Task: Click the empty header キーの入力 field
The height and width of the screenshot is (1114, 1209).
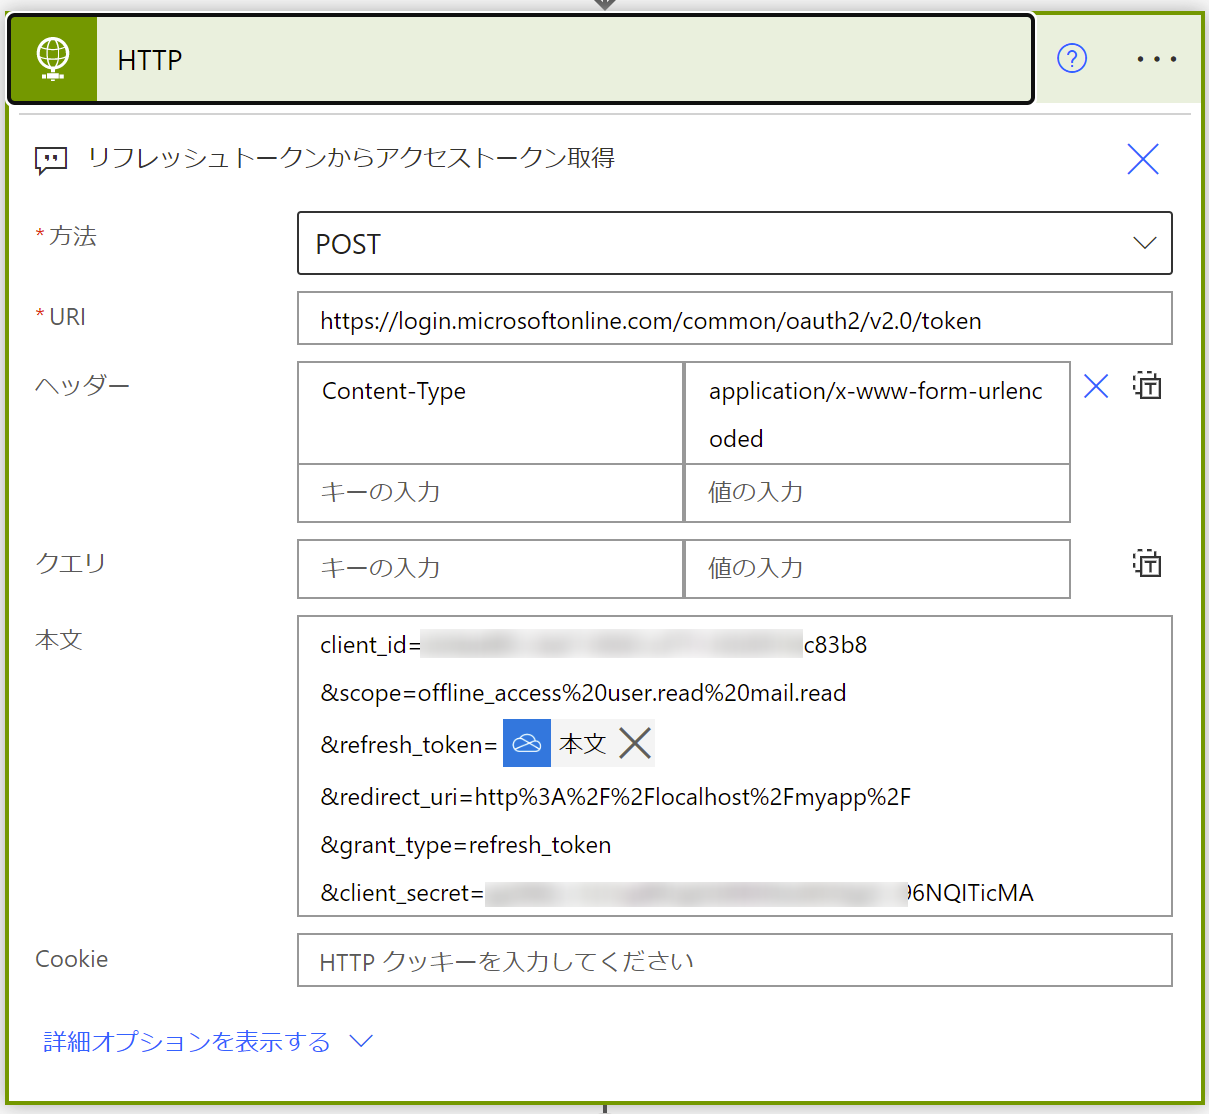Action: click(489, 492)
